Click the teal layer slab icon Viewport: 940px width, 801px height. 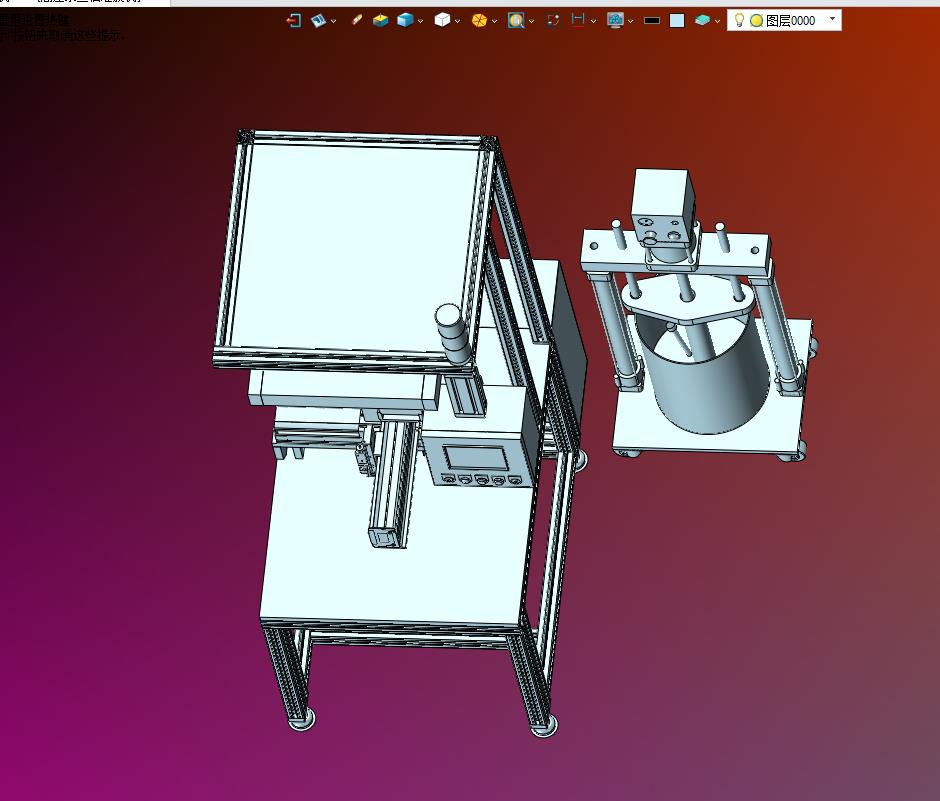(702, 20)
